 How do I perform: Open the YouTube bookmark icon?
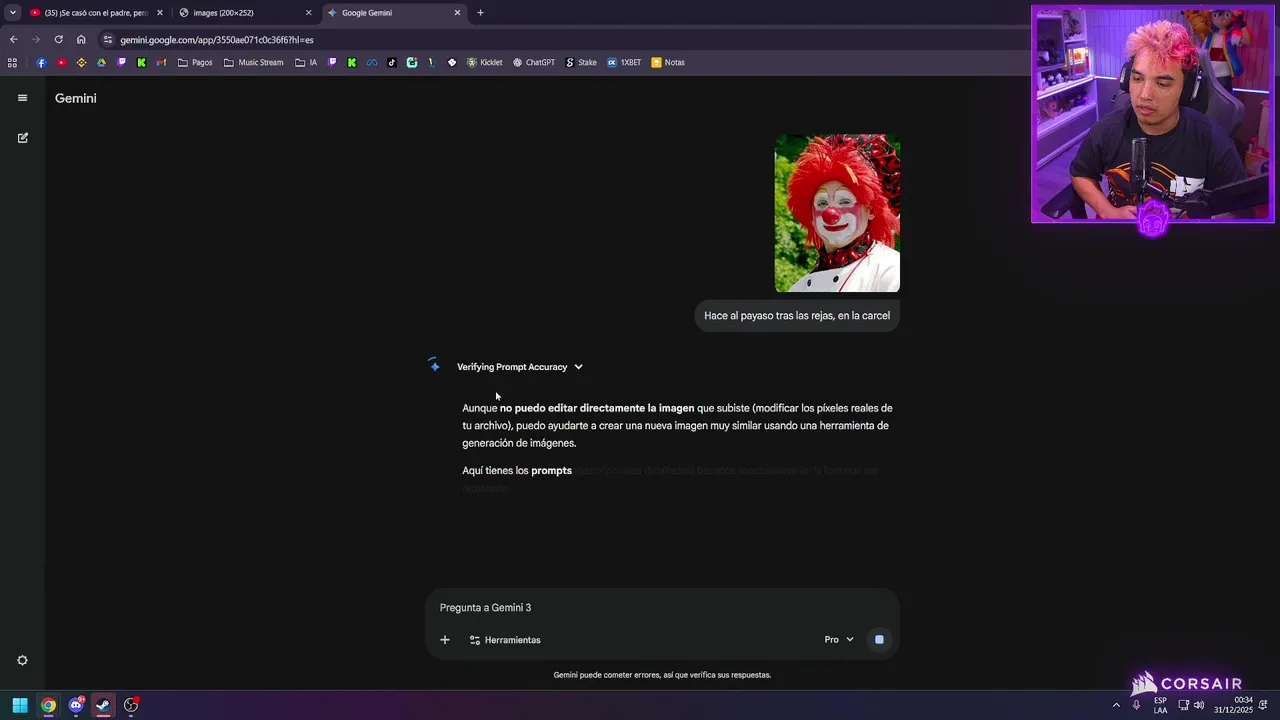61,62
